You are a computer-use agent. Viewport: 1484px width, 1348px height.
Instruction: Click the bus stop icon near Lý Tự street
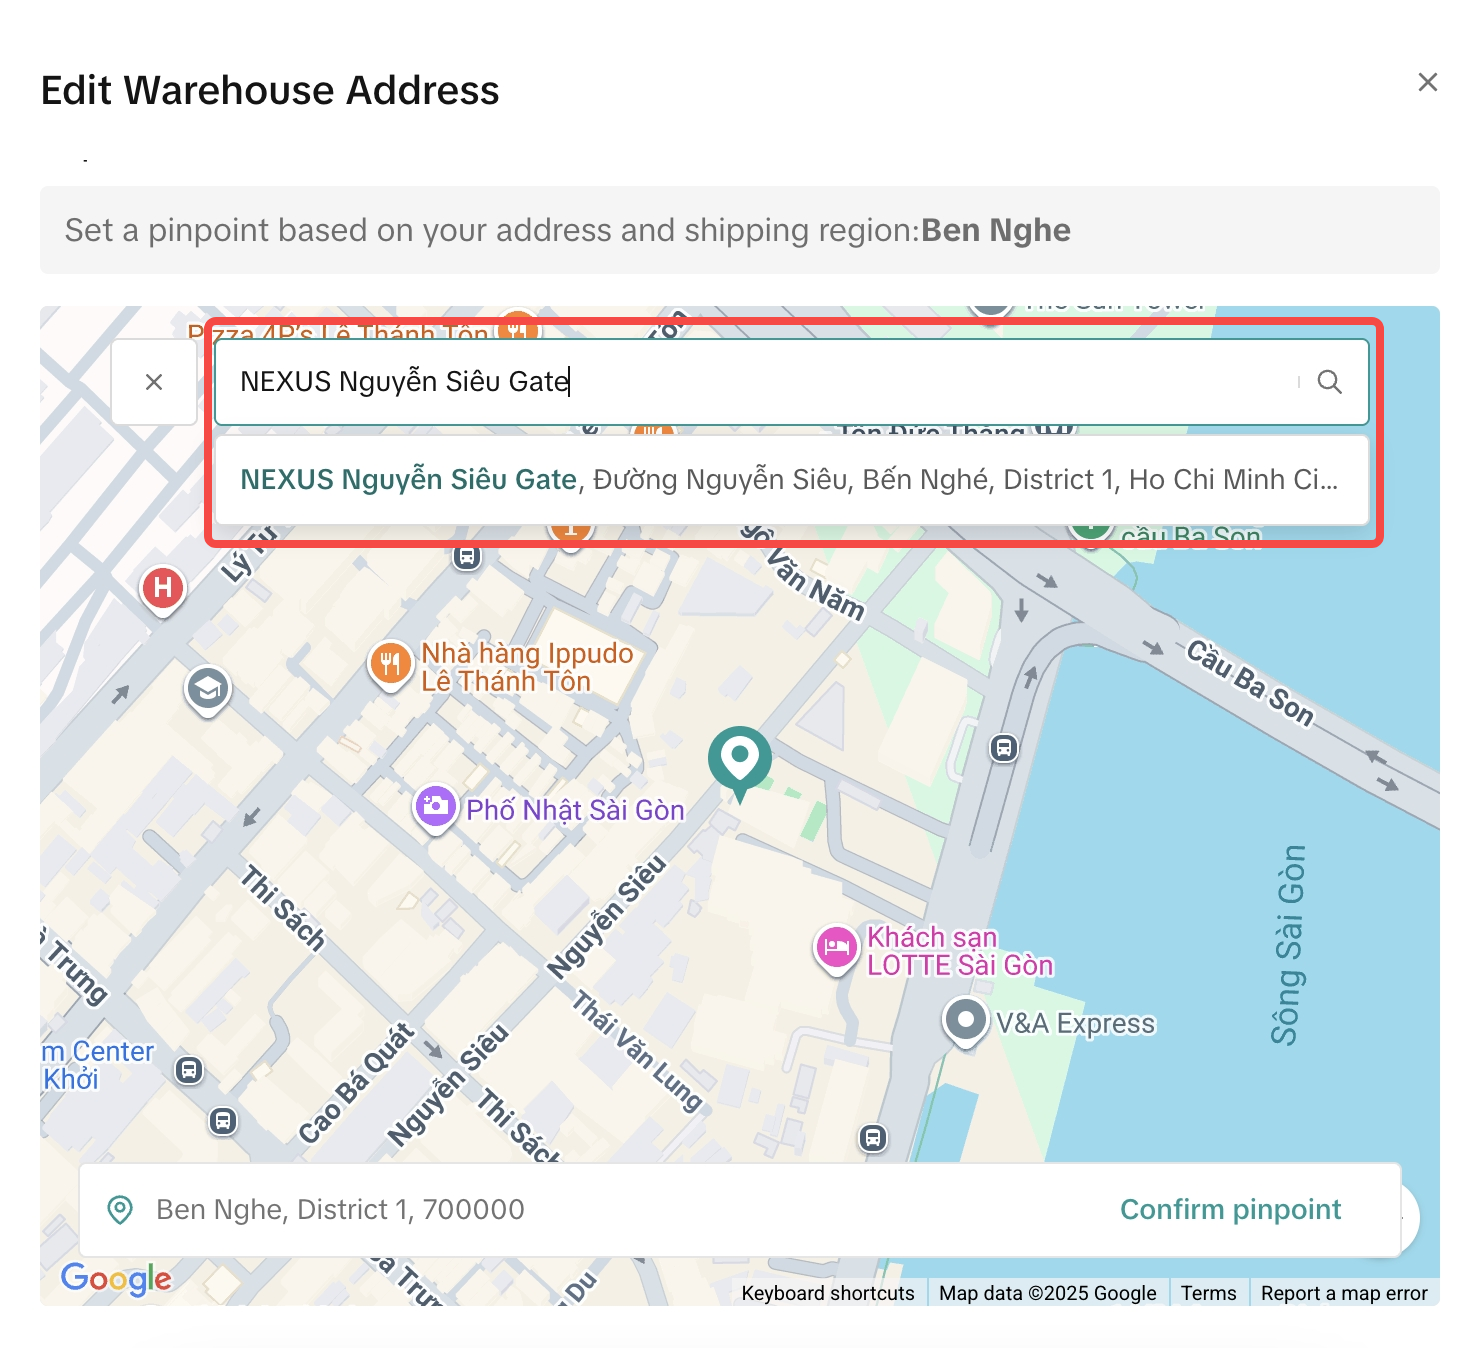[466, 556]
